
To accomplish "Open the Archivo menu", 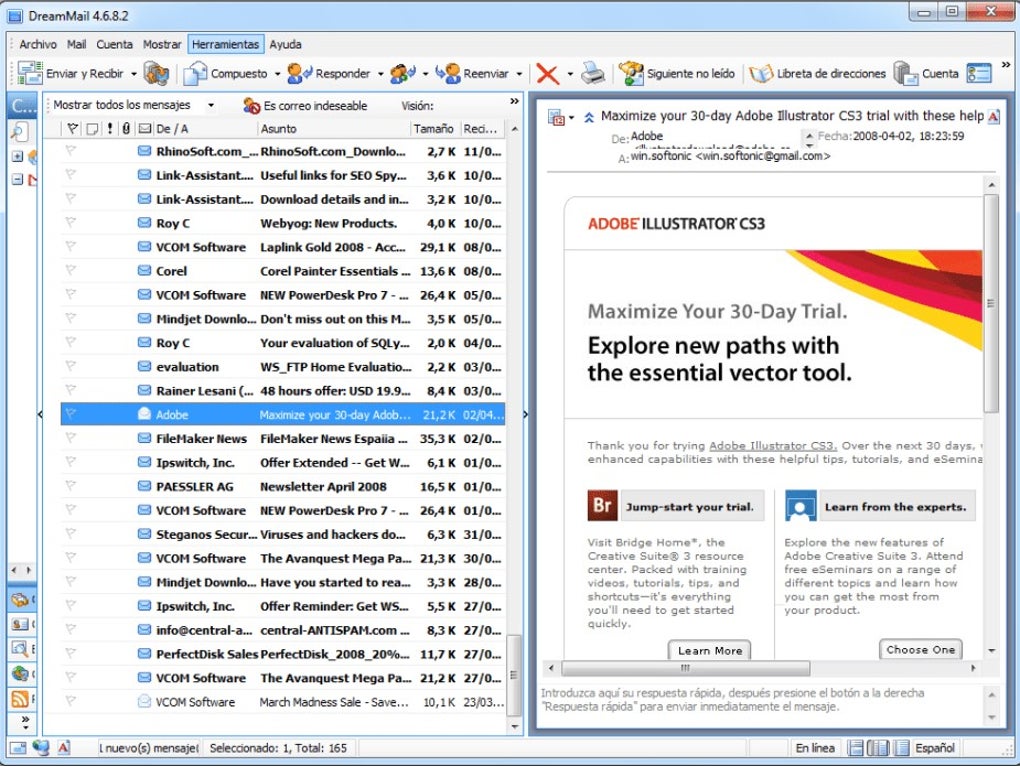I will click(x=38, y=44).
